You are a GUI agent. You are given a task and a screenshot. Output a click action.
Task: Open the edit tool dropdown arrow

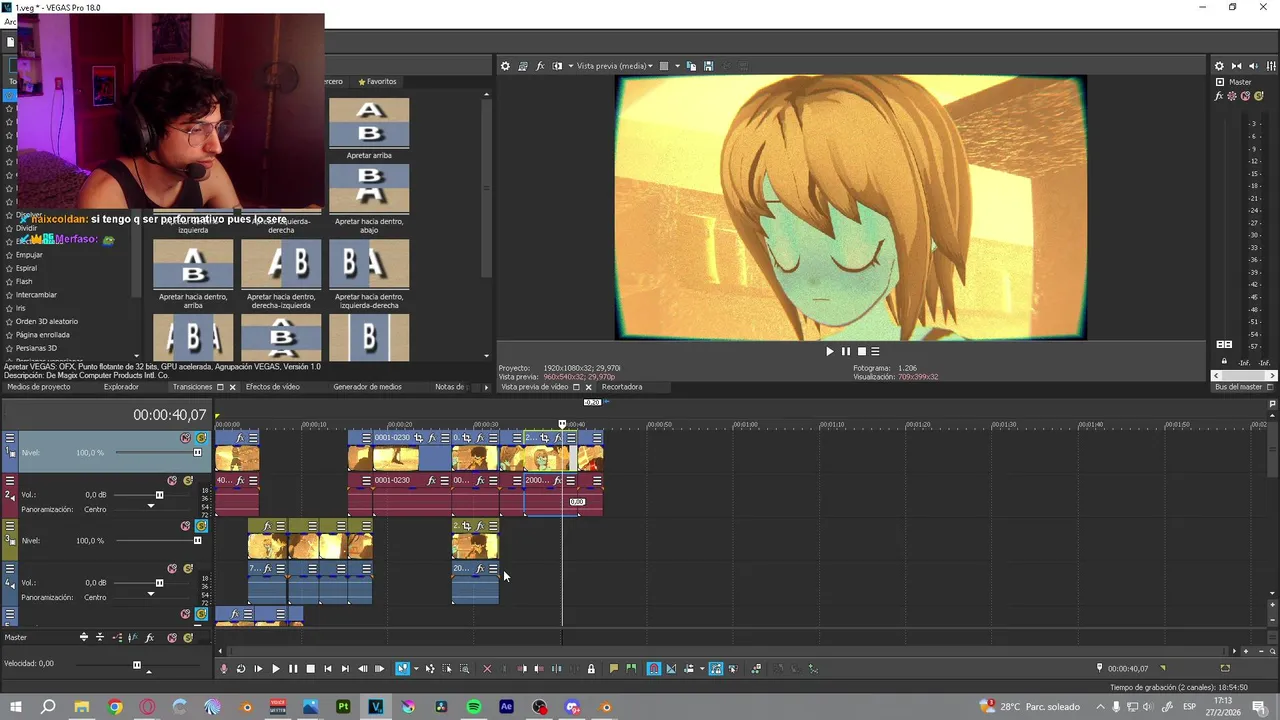click(415, 669)
